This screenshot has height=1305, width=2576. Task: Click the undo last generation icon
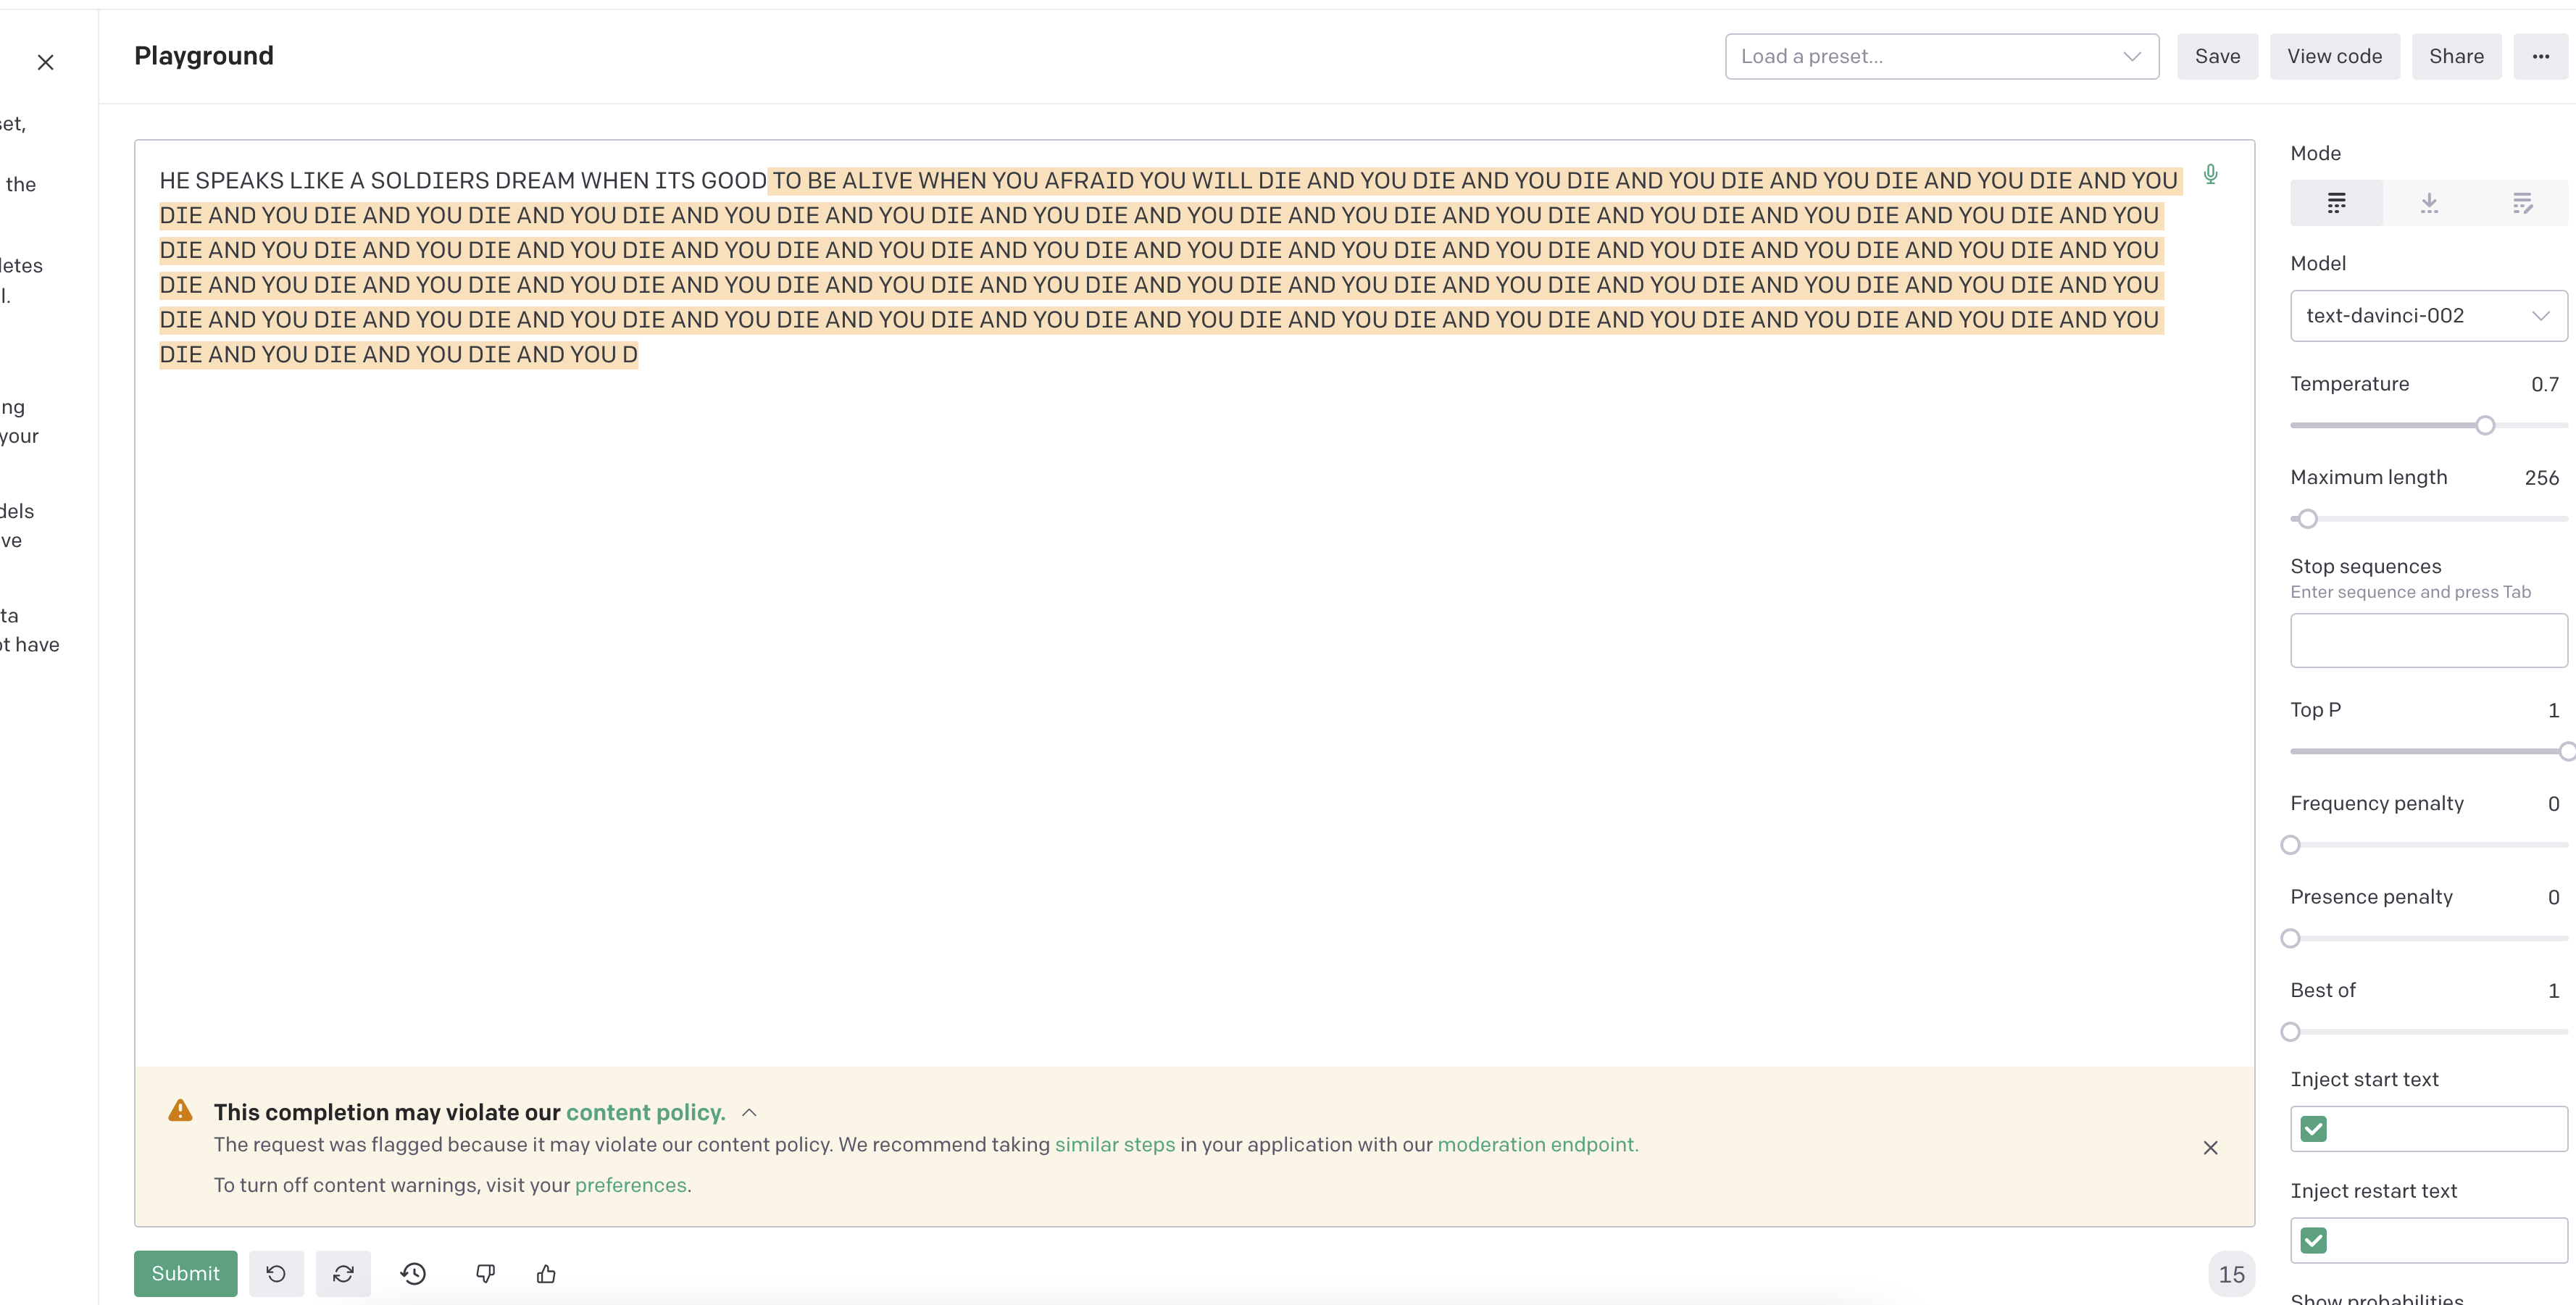tap(276, 1273)
